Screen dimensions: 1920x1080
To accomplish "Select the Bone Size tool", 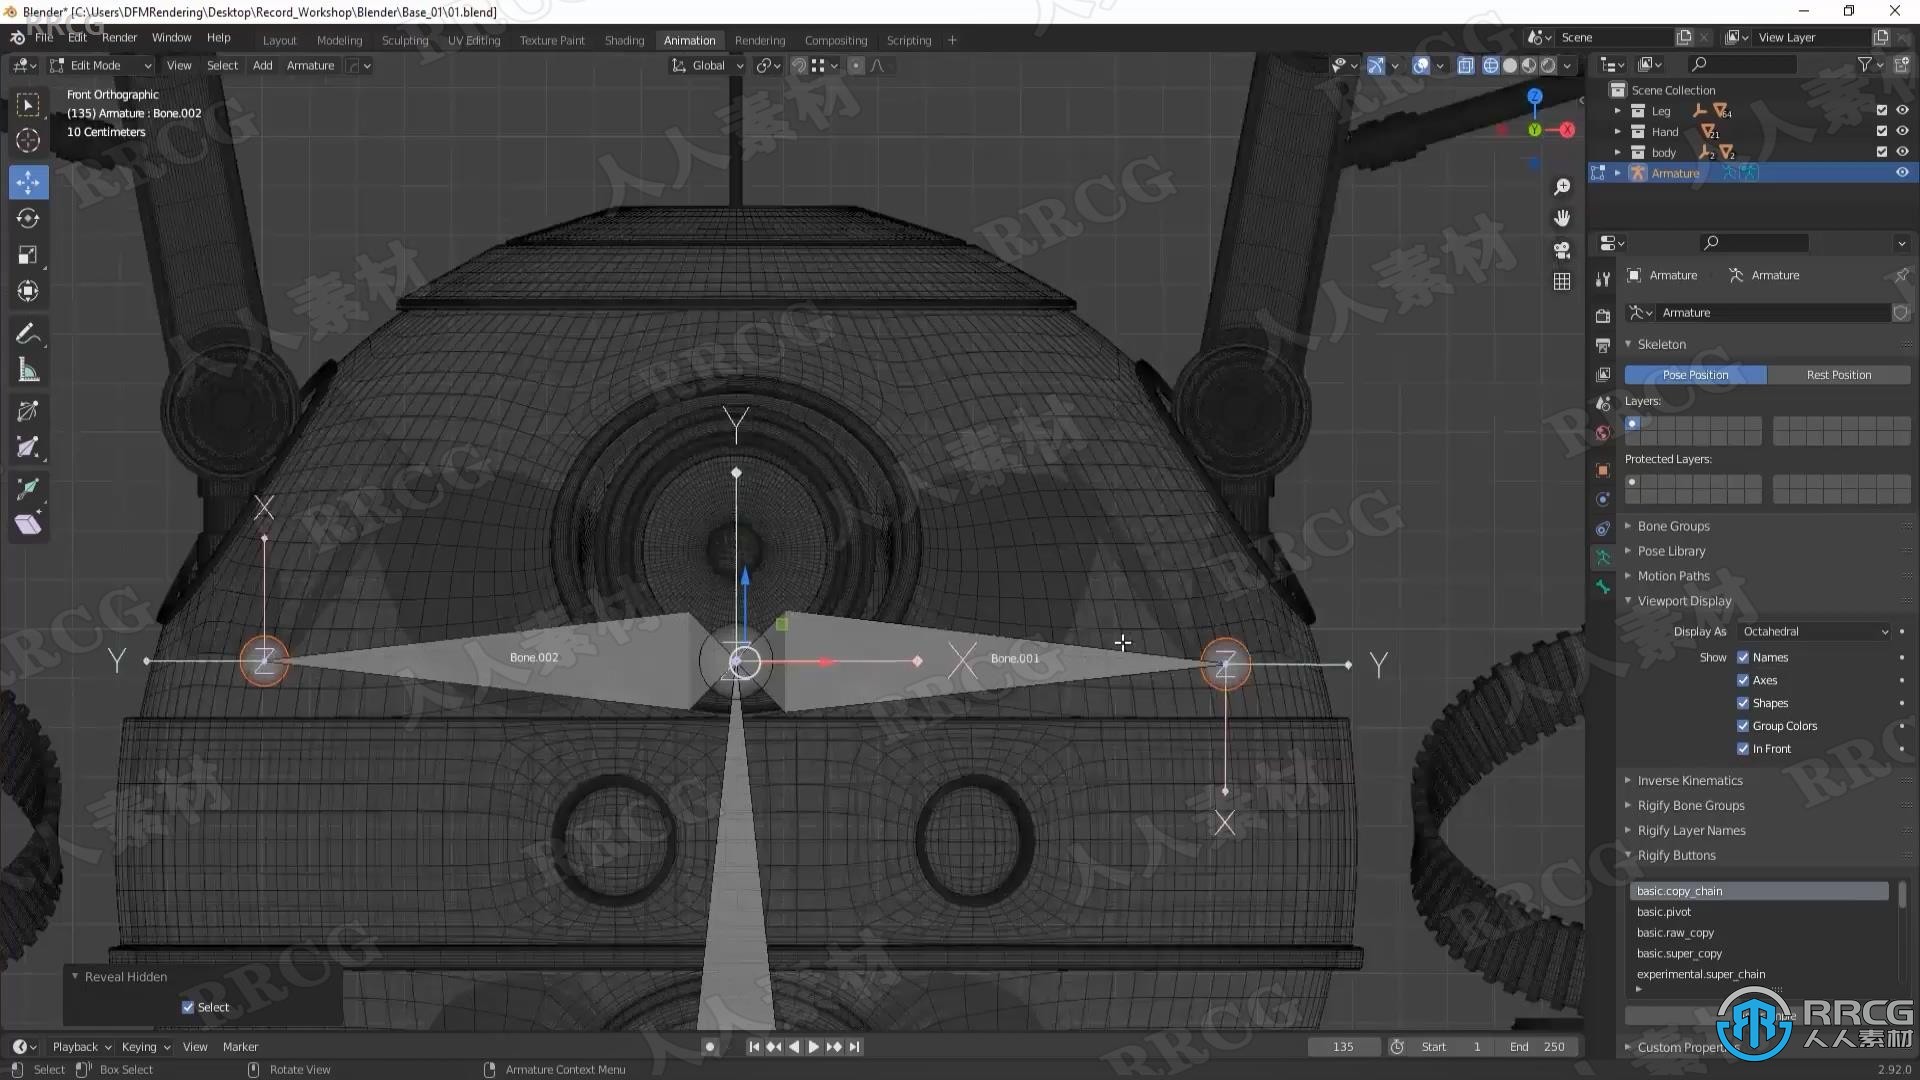I will (x=28, y=447).
